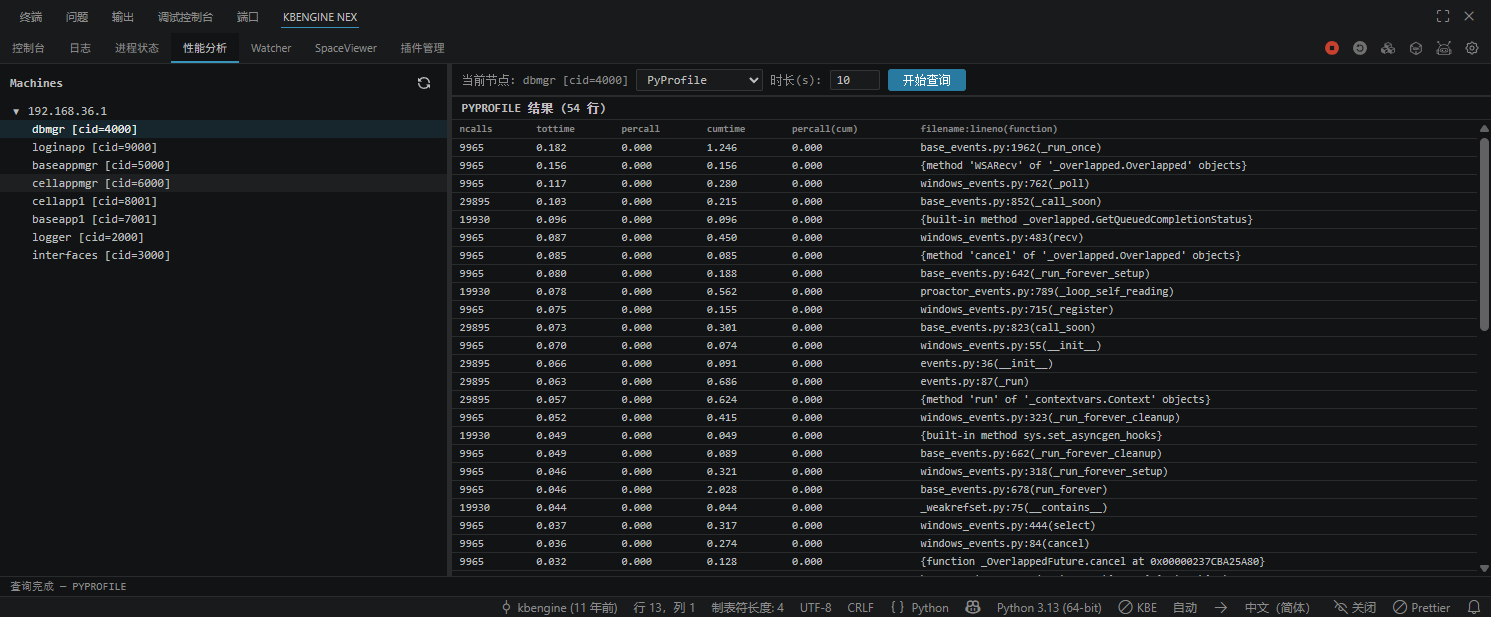Open the PyProfile type dropdown
1491x617 pixels.
pyautogui.click(x=699, y=80)
